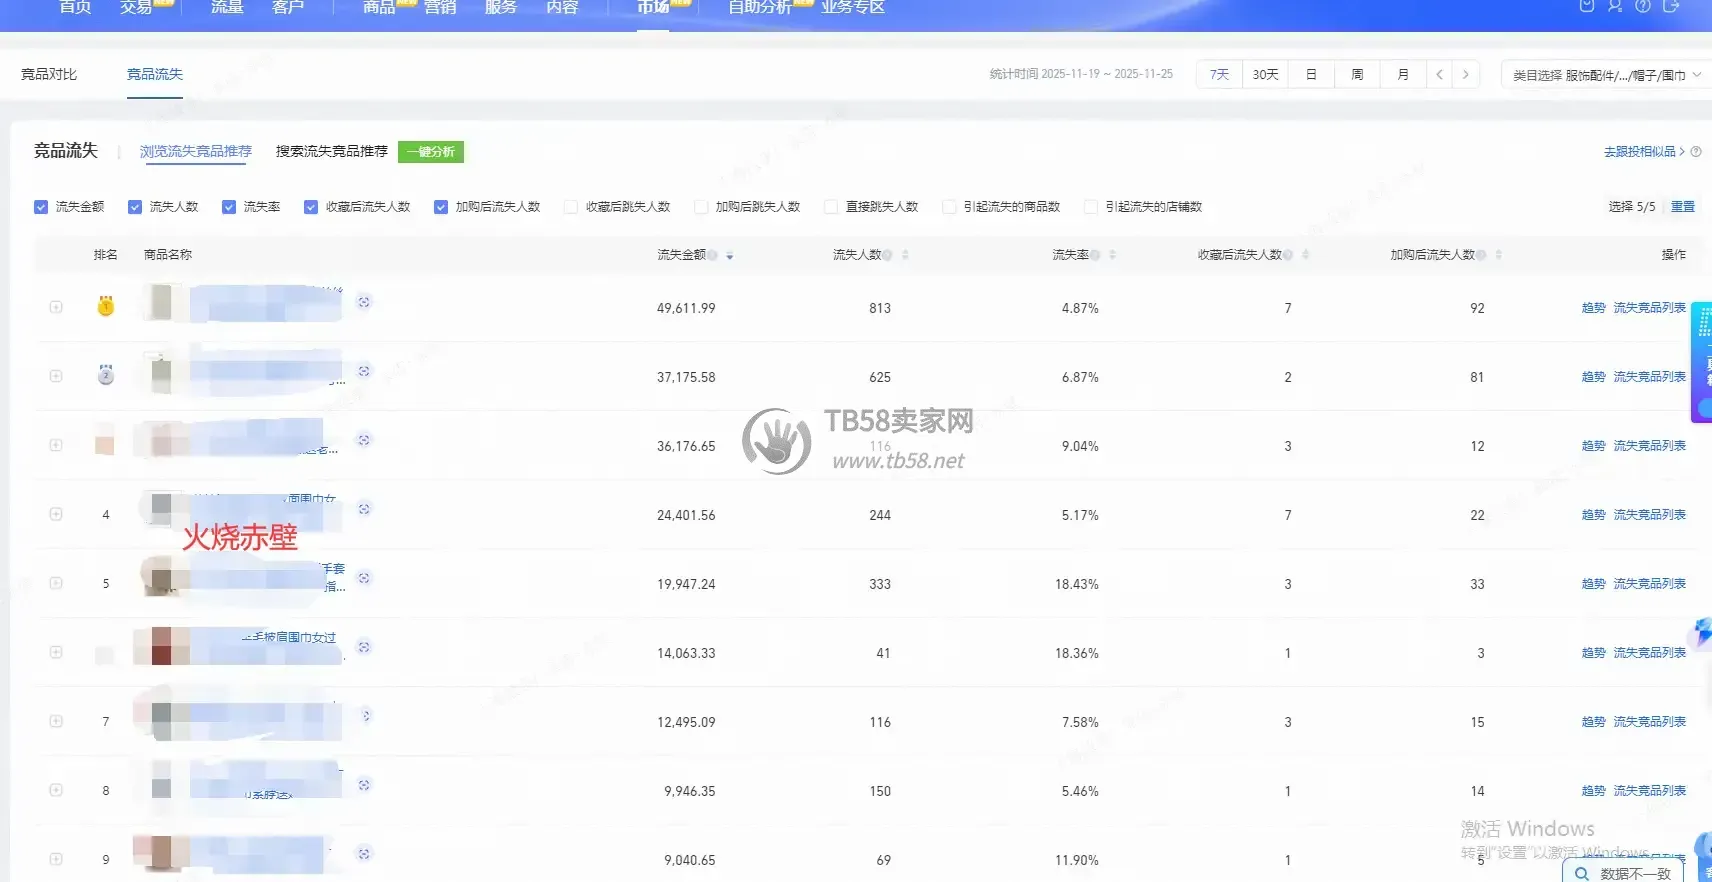The image size is (1712, 882).
Task: Sort by 流失人数 column arrows
Action: point(905,255)
